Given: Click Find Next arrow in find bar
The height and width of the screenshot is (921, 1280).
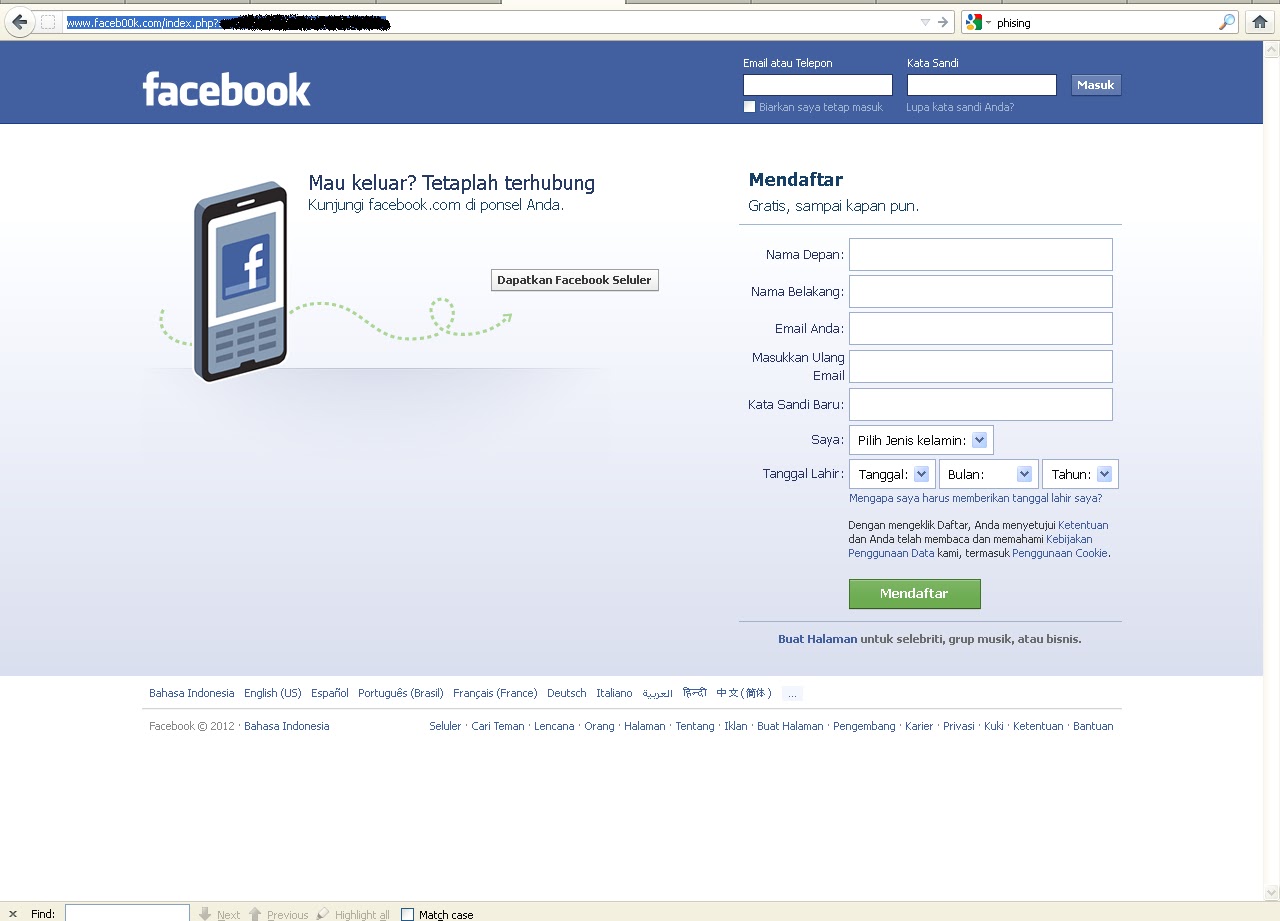Looking at the screenshot, I should [219, 914].
